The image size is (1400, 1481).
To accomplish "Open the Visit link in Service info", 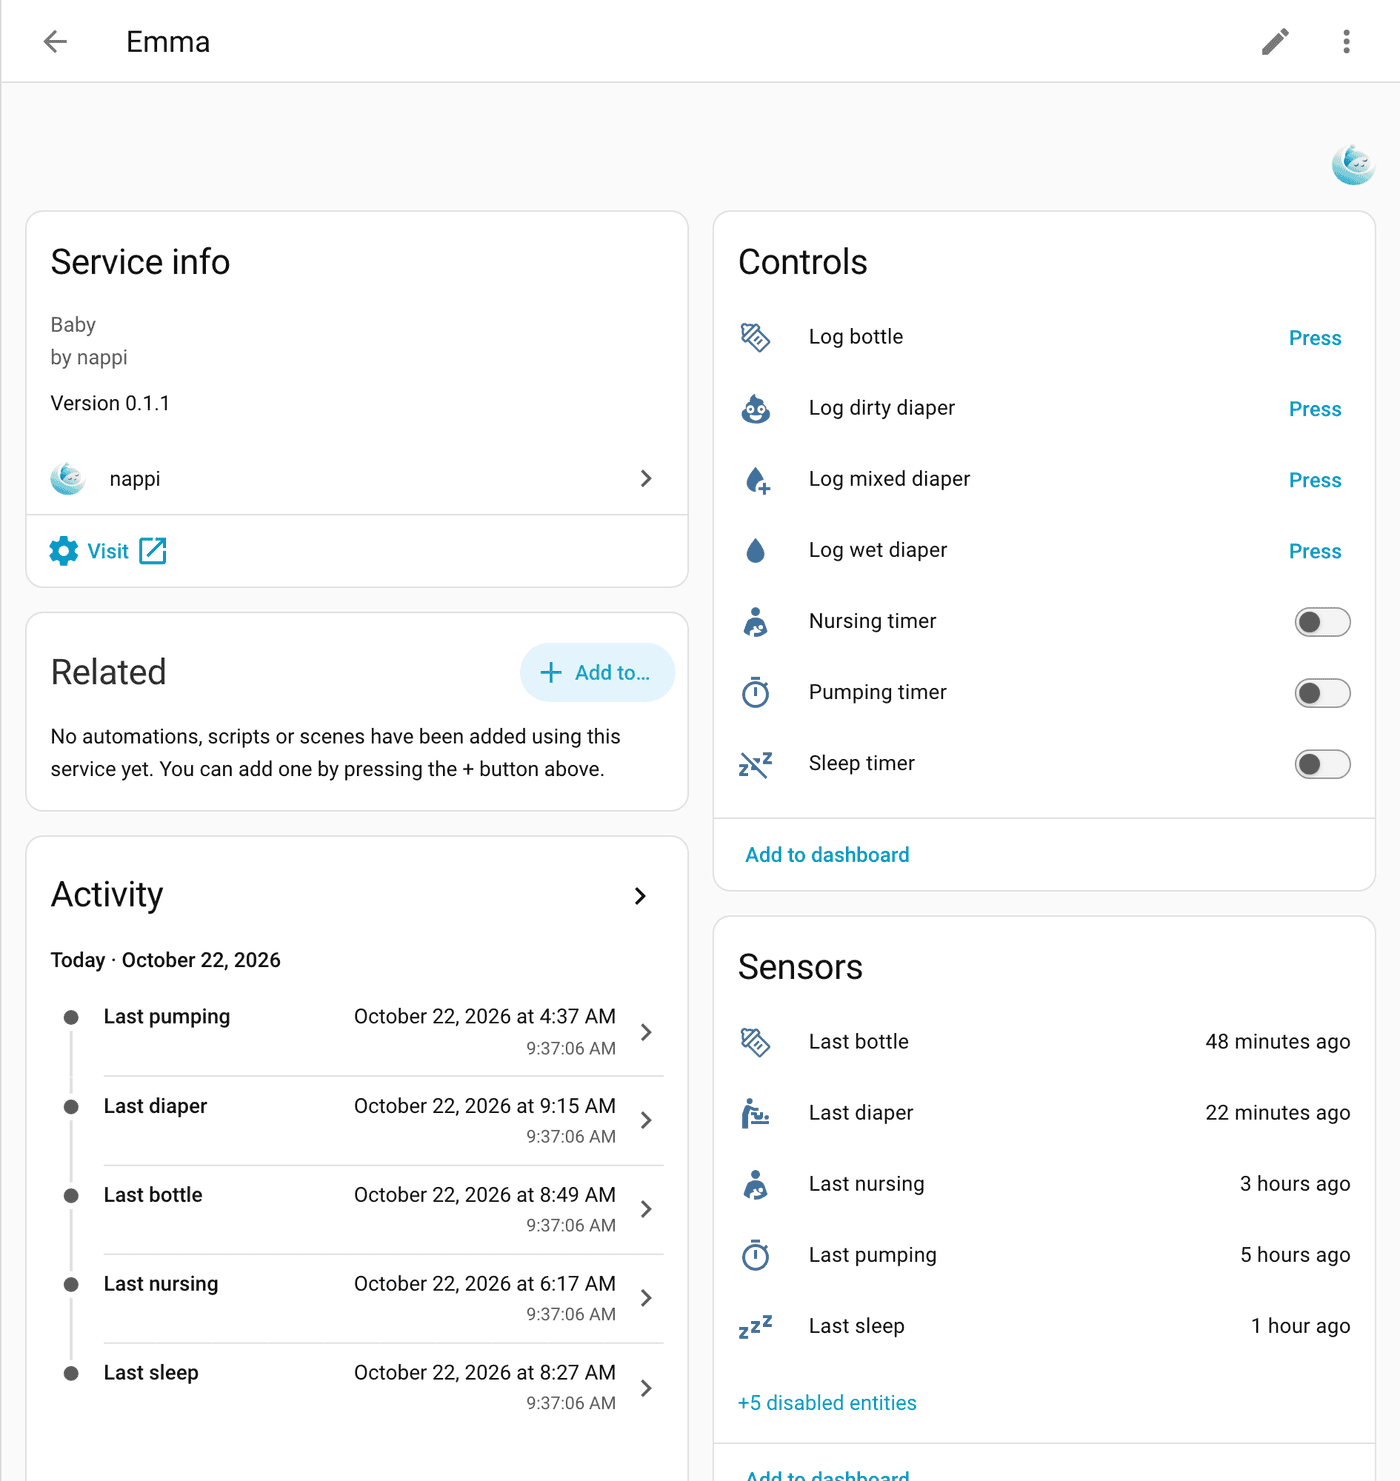I will click(108, 551).
